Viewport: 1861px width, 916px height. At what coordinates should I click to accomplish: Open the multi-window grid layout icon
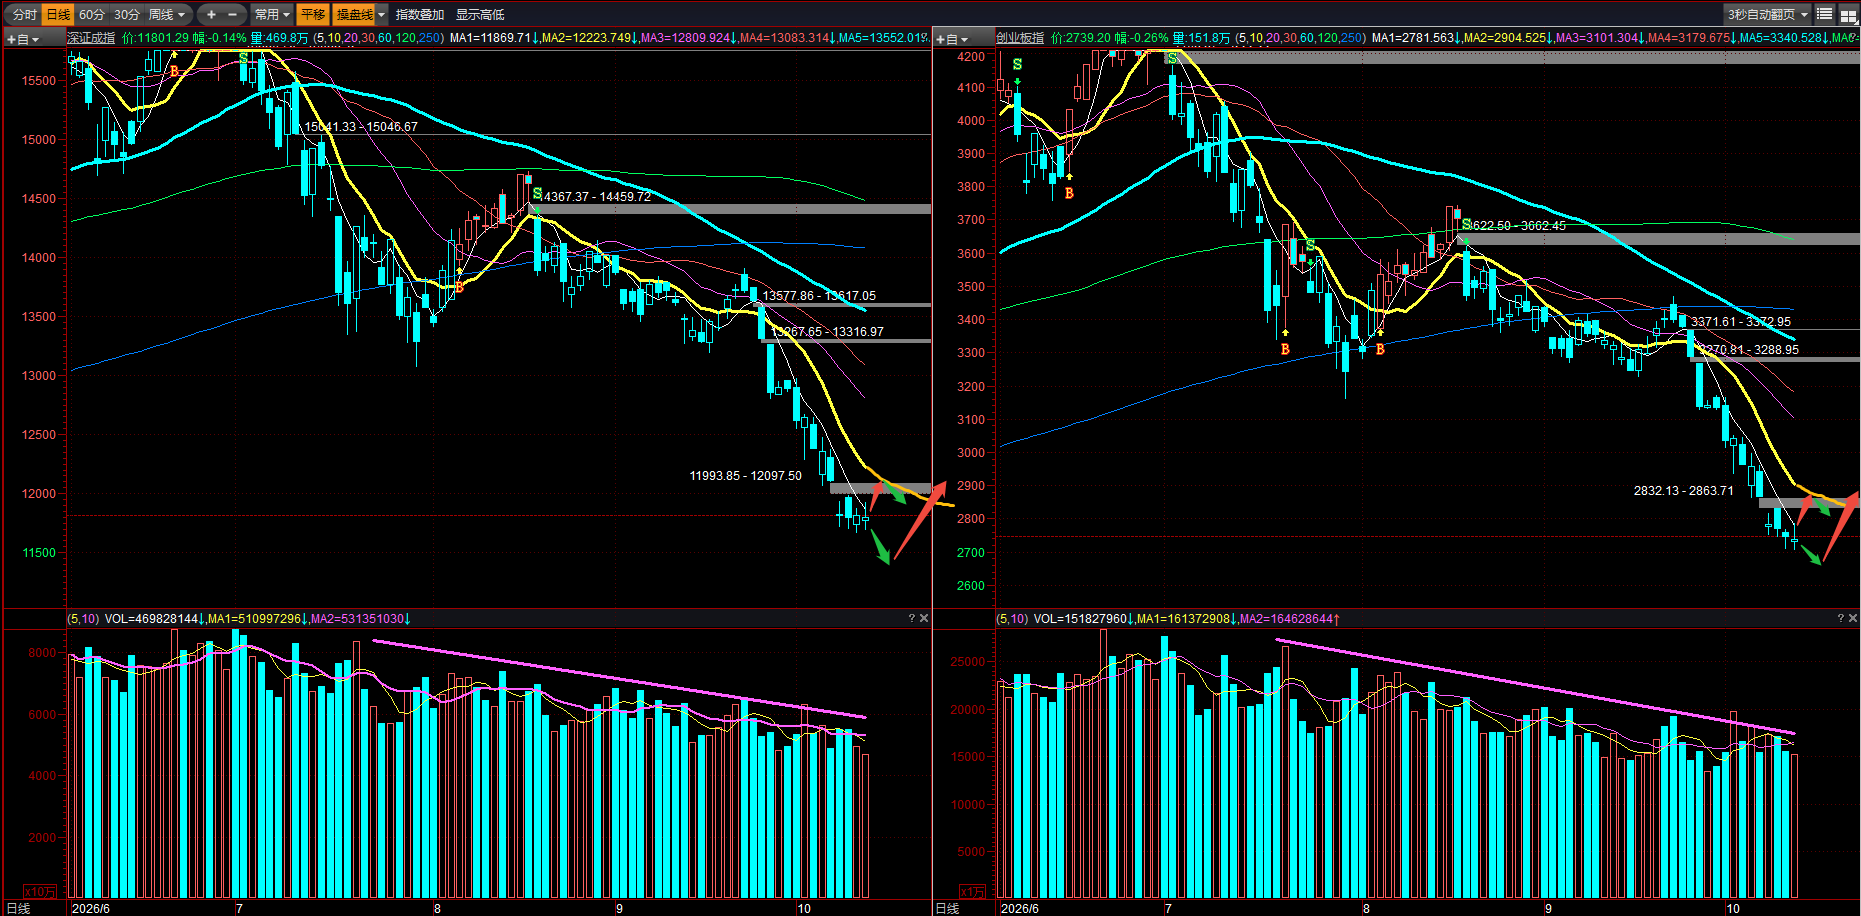pos(1848,14)
